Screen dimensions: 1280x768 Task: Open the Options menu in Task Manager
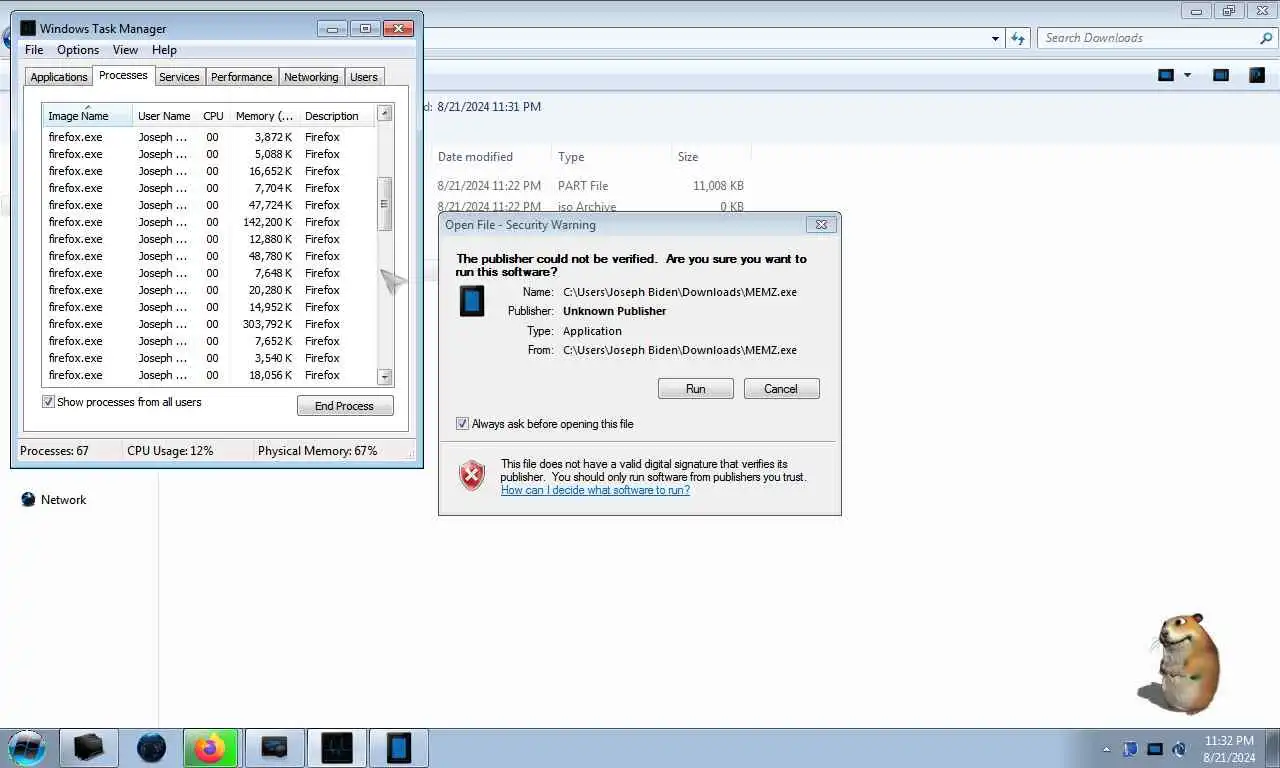coord(78,50)
